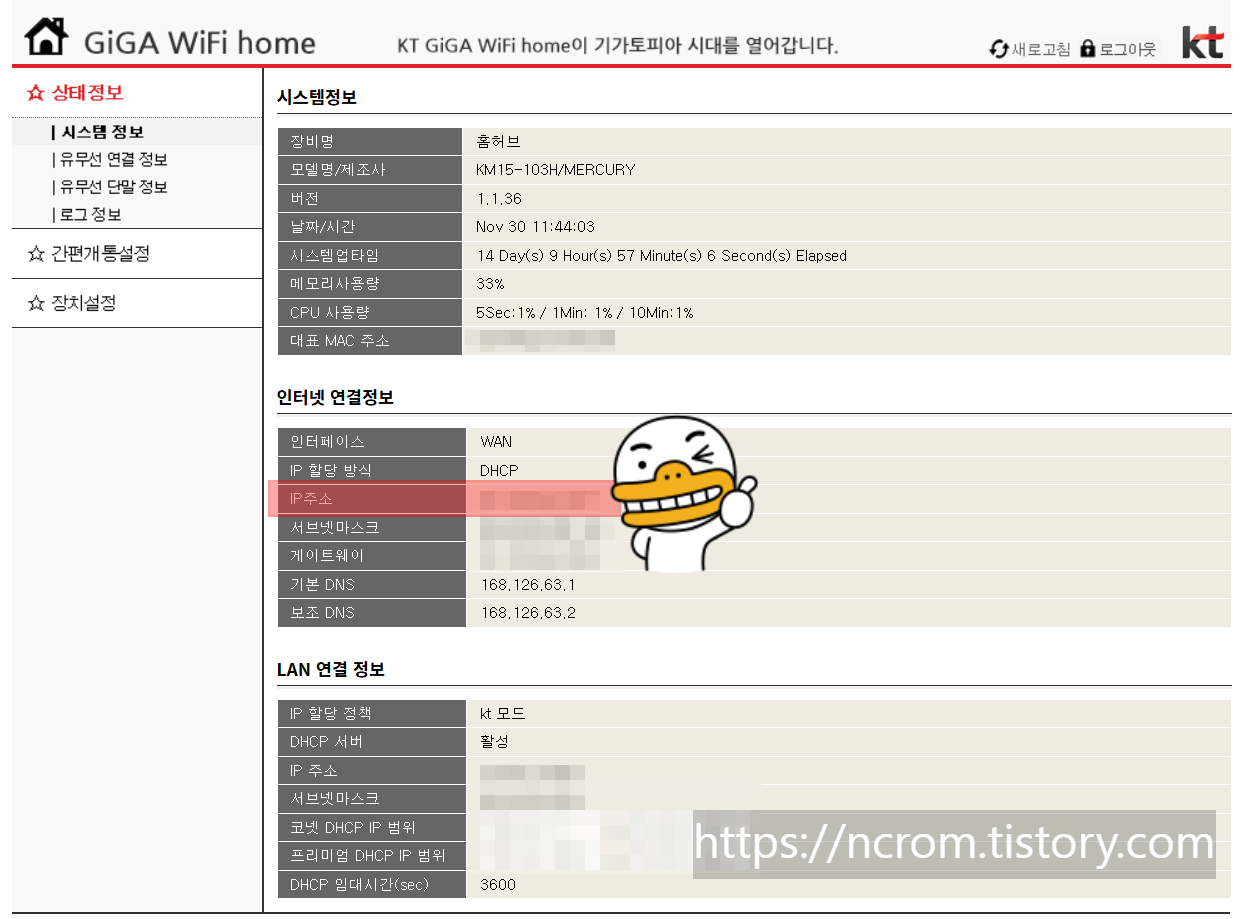
Task: Click the CPU usage value 5Sec:1%
Action: pyautogui.click(x=585, y=313)
